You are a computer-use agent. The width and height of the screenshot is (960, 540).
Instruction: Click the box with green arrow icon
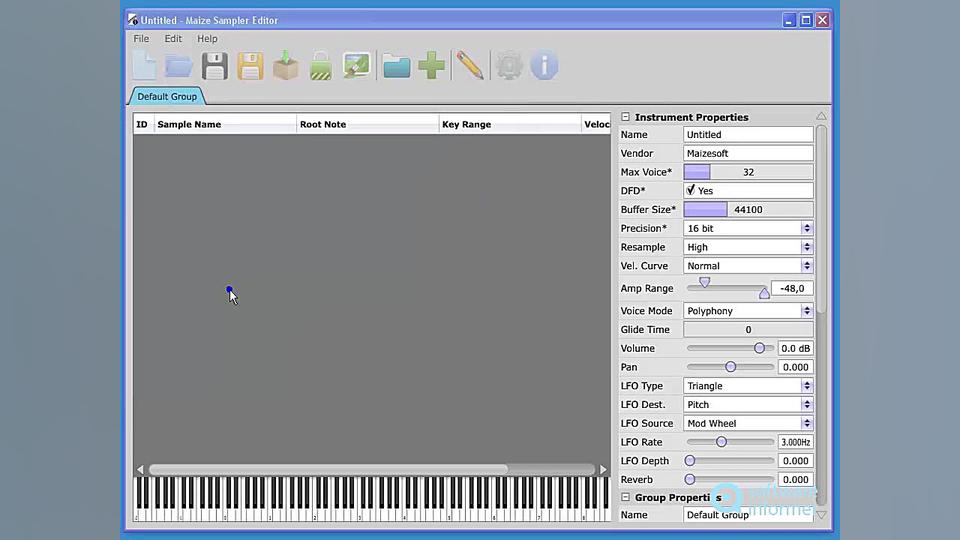(x=286, y=66)
